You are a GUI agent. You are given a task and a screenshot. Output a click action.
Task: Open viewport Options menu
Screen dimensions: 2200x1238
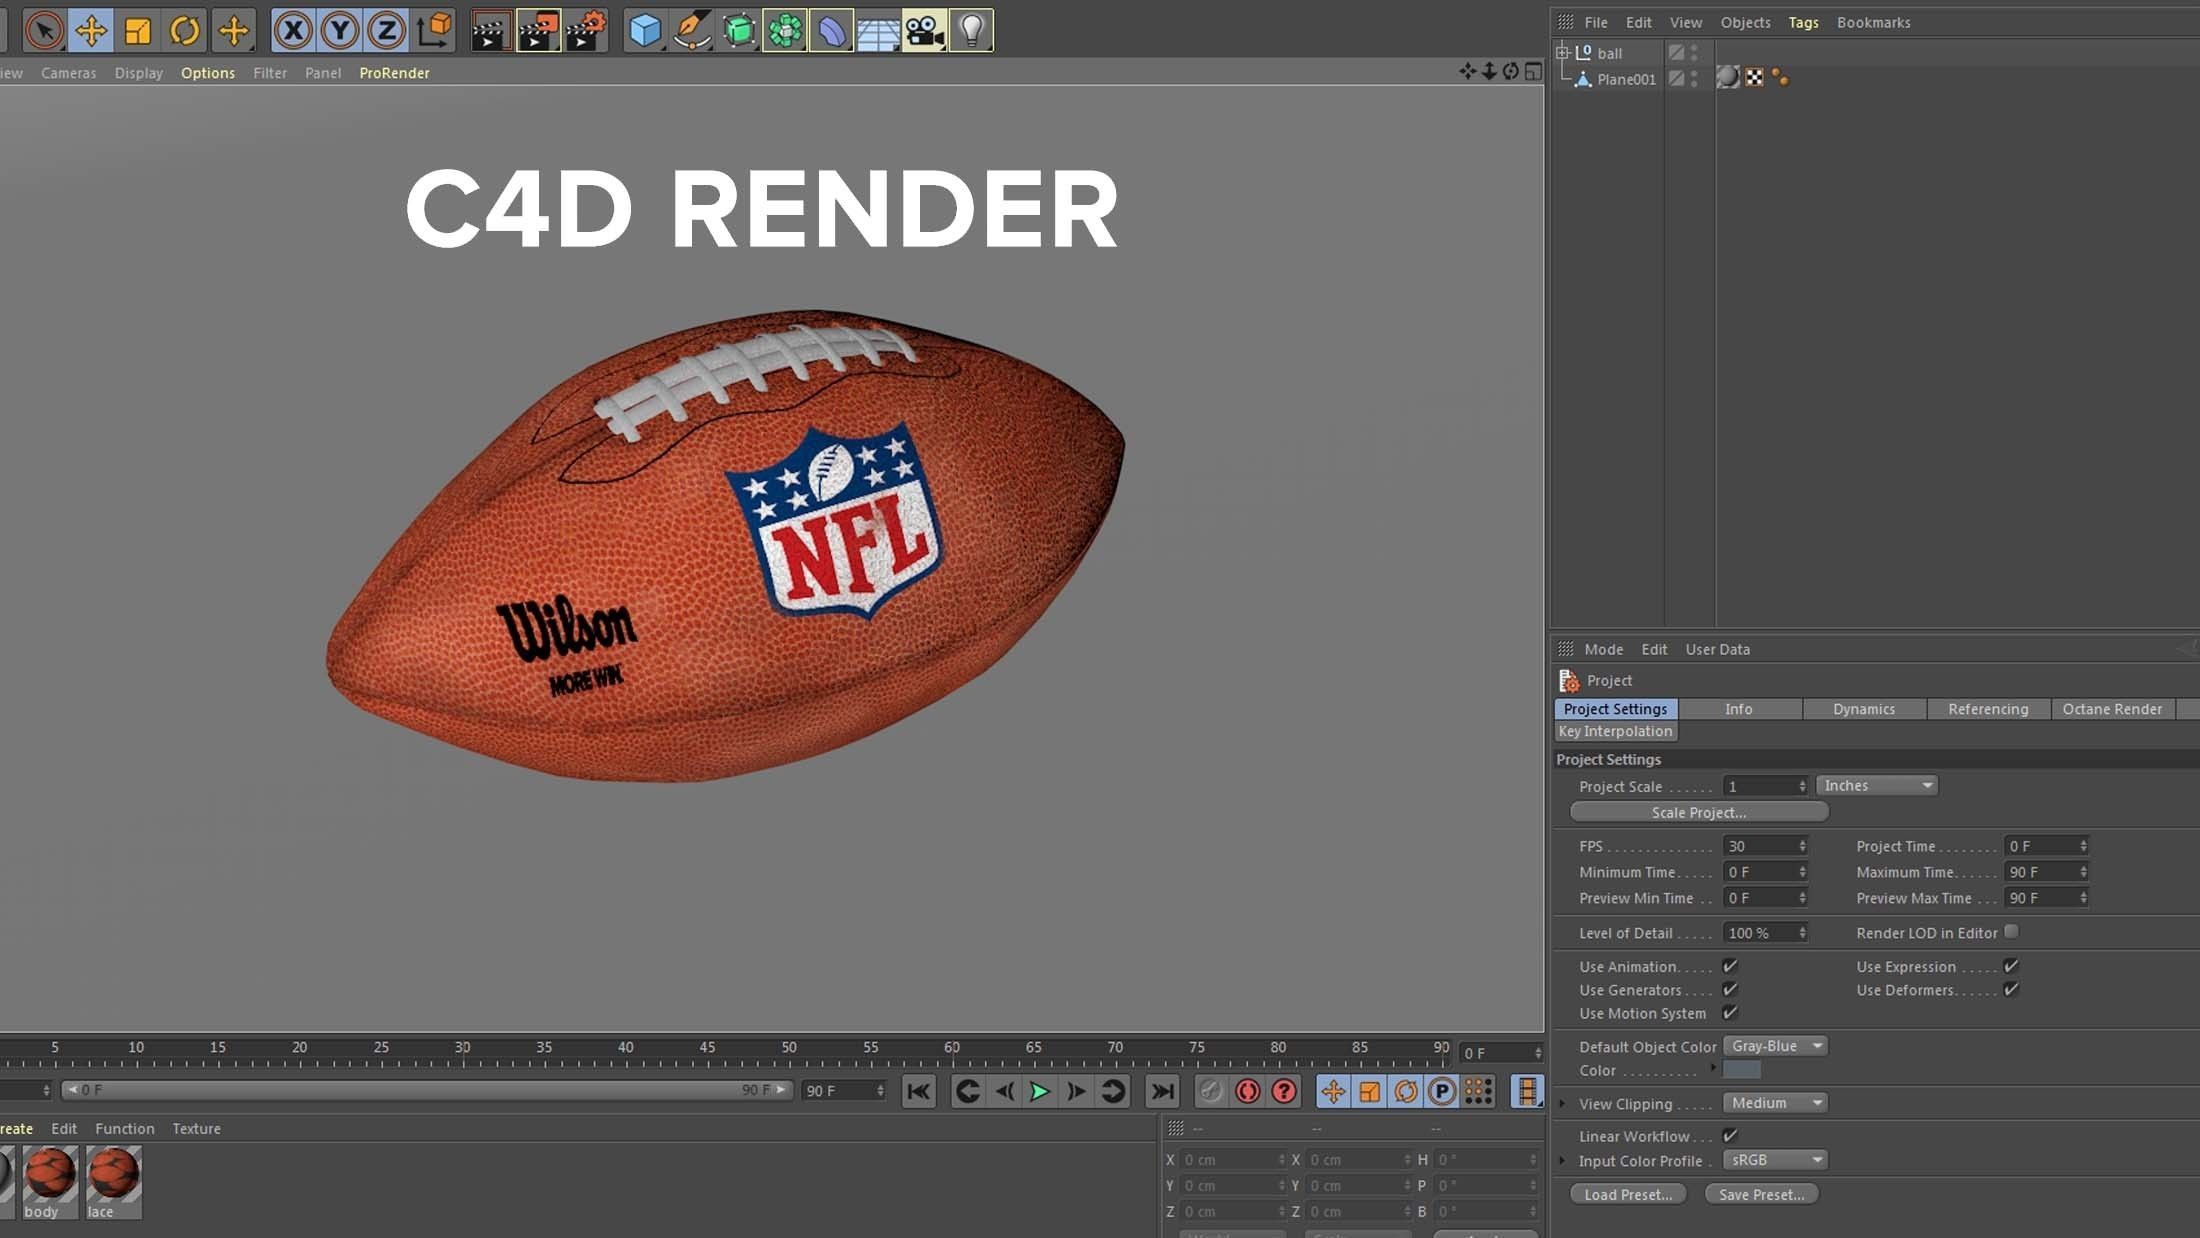click(208, 73)
